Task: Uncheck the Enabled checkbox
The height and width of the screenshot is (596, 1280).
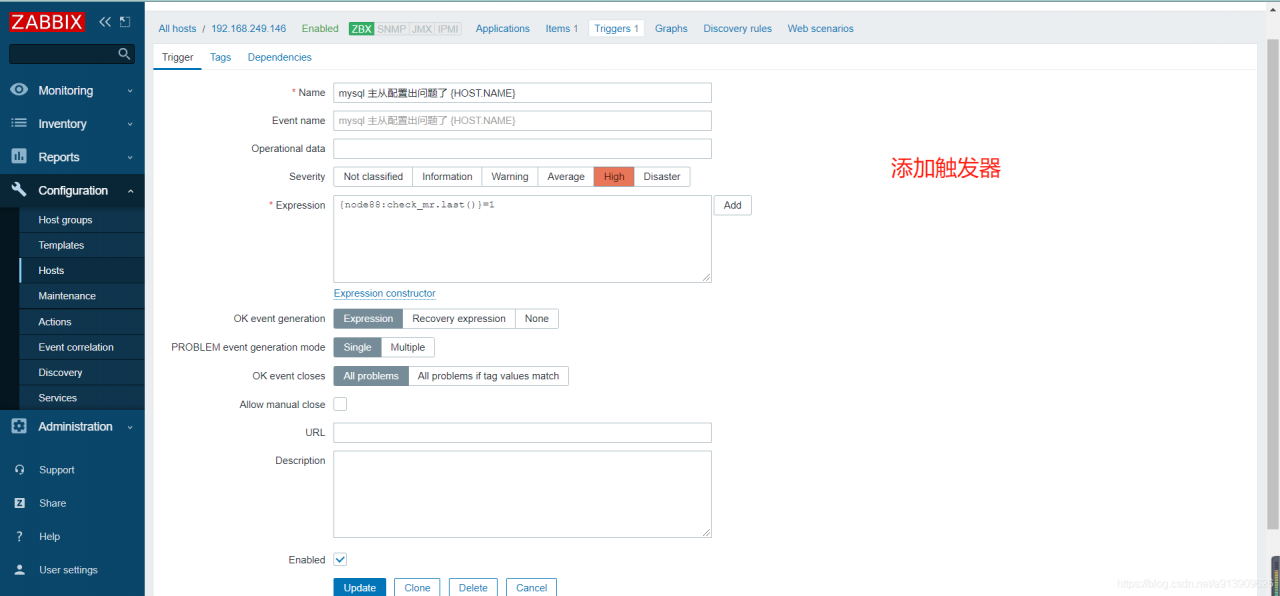Action: 340,560
